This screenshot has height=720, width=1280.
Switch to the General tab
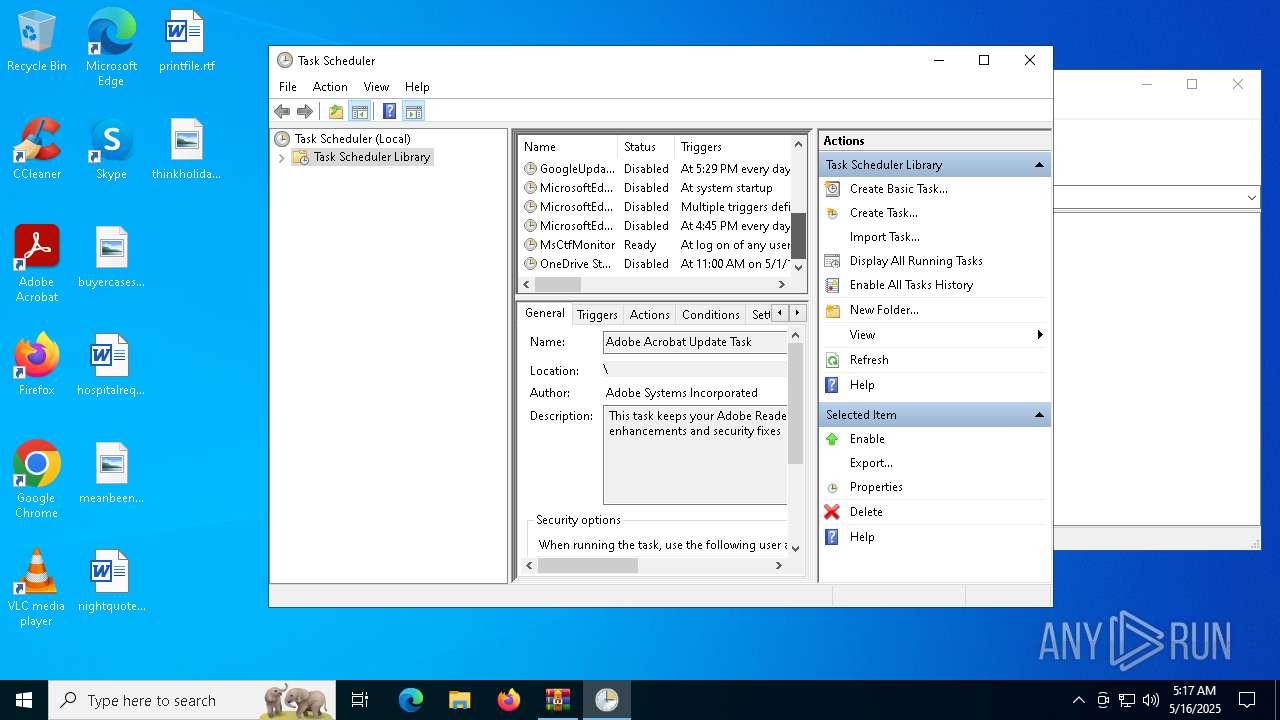pos(545,313)
